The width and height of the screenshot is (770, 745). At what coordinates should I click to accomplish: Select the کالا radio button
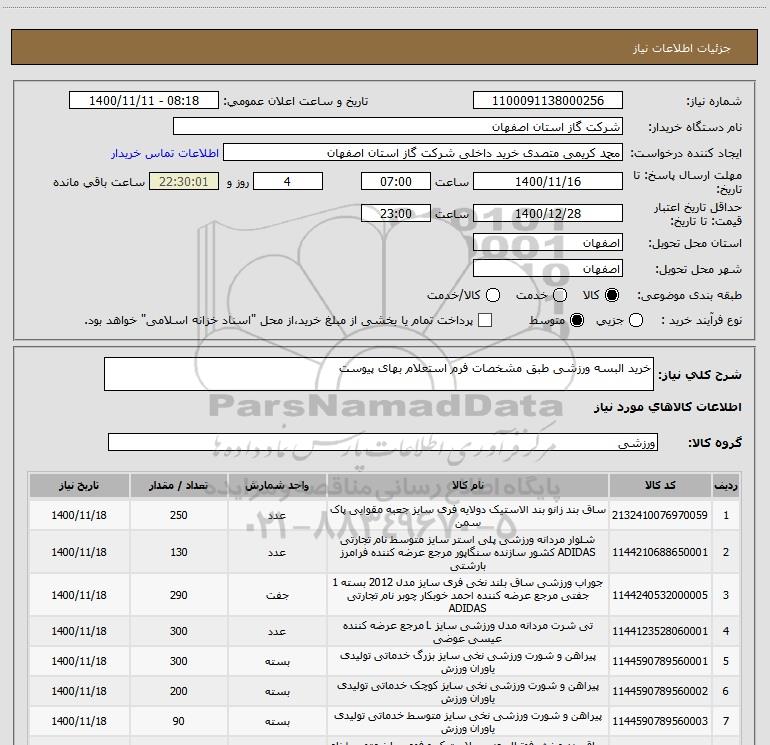[x=612, y=295]
